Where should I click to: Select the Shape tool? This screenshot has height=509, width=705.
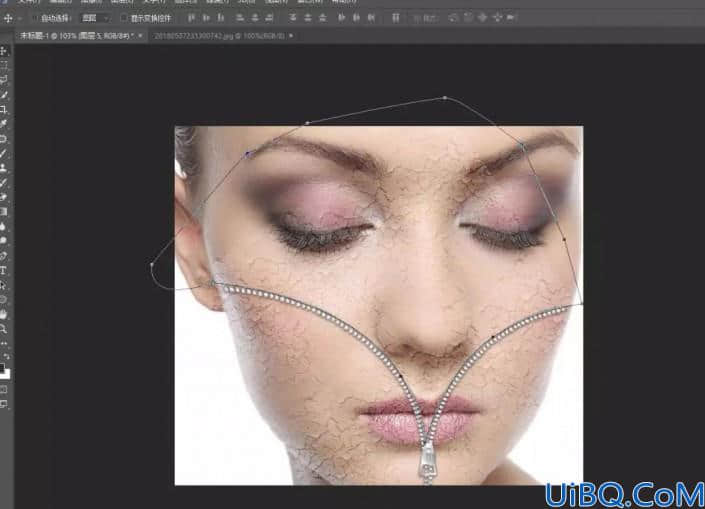4,299
